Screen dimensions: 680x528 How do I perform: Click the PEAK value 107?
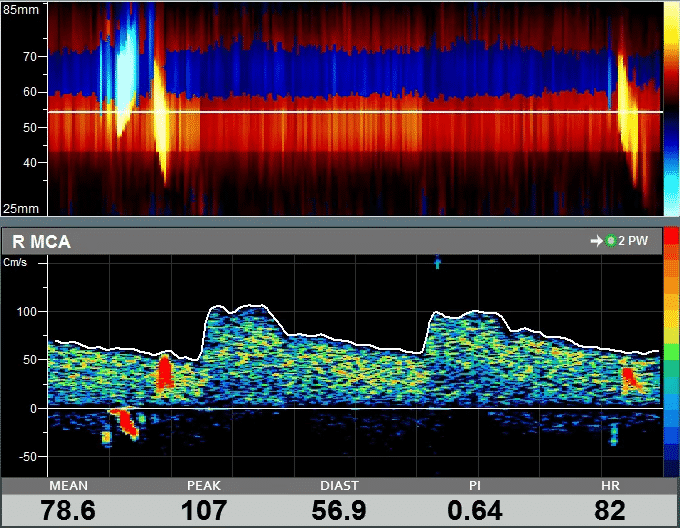coord(204,510)
